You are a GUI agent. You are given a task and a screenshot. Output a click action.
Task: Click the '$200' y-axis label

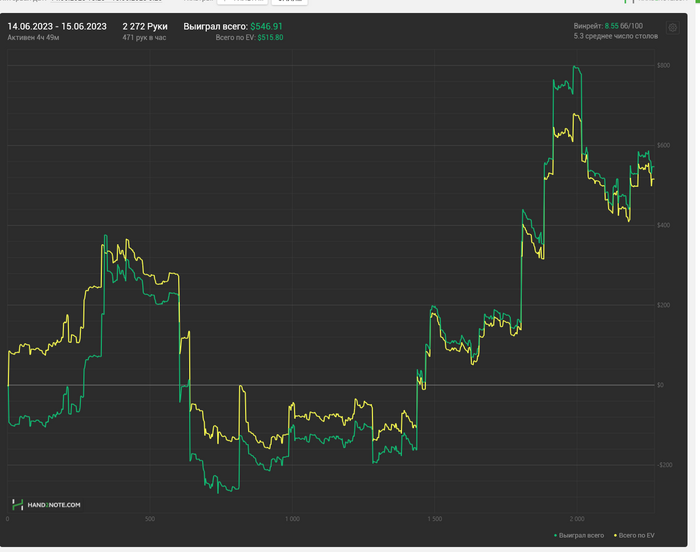pos(663,305)
